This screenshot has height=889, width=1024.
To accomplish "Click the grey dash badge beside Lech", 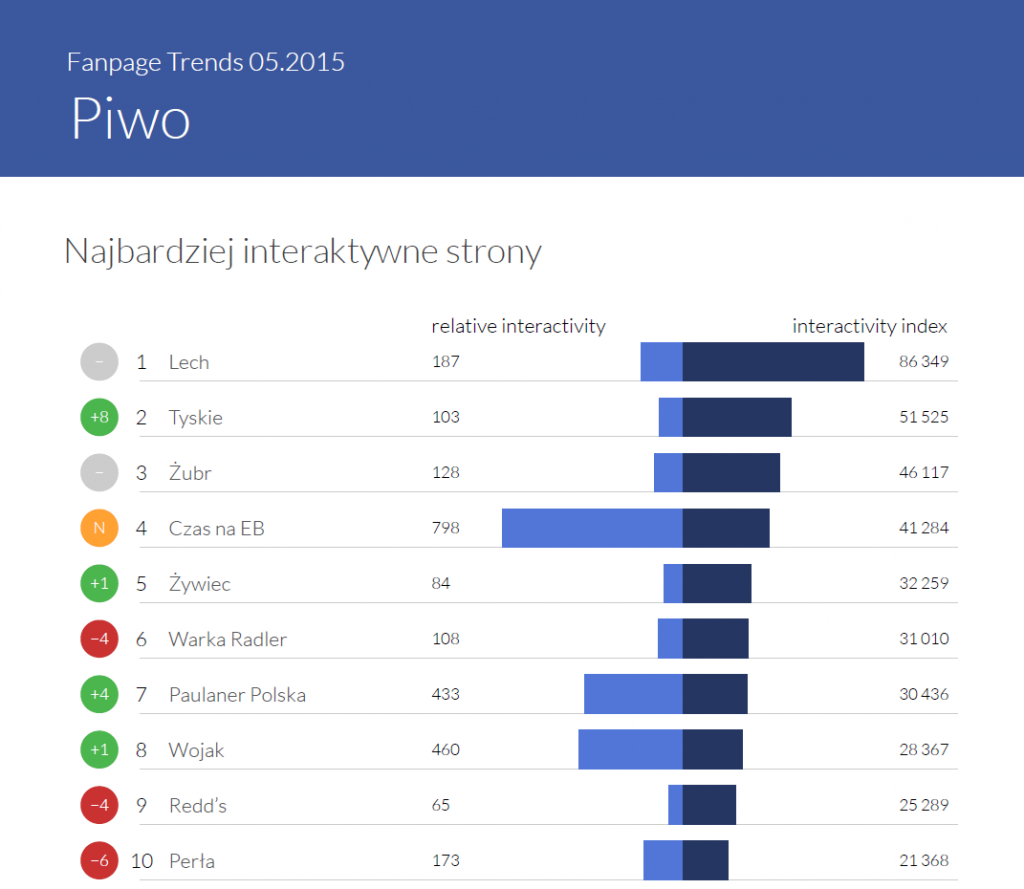I will click(99, 362).
